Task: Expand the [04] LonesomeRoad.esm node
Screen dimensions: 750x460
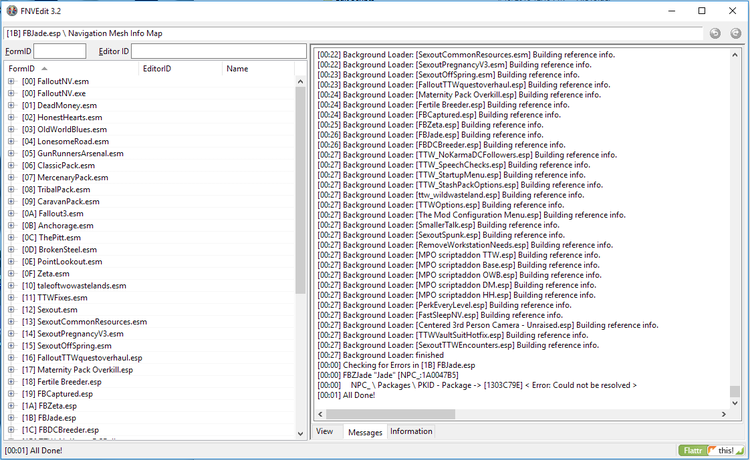Action: (11, 141)
